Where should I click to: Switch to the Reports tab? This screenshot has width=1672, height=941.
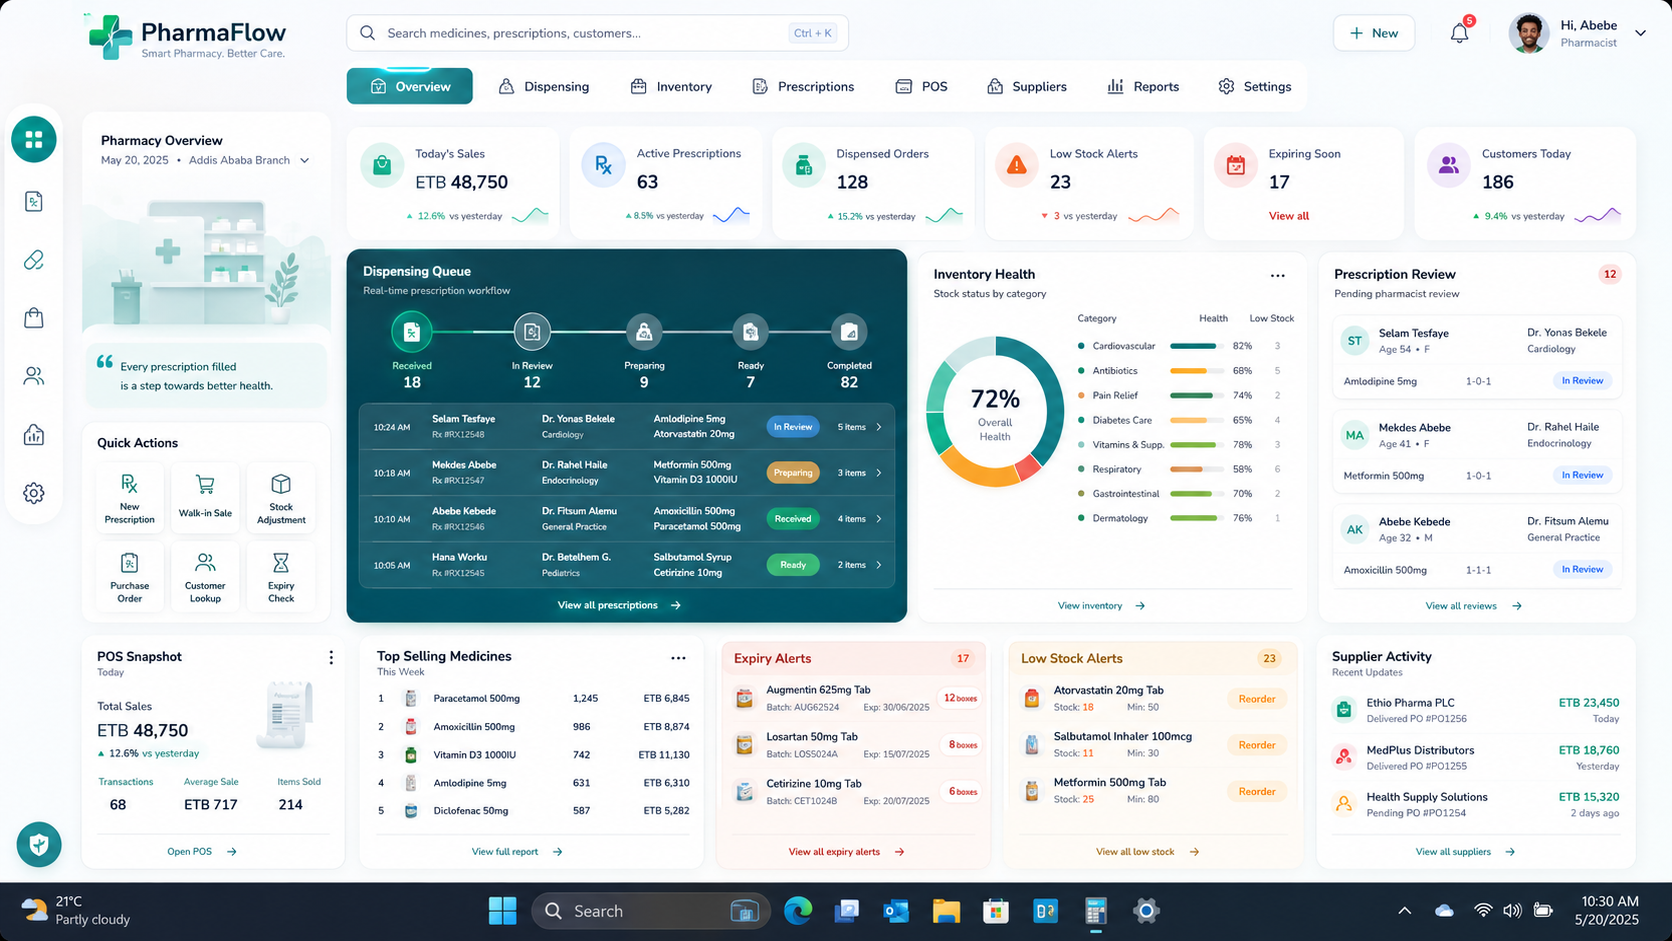1143,86
